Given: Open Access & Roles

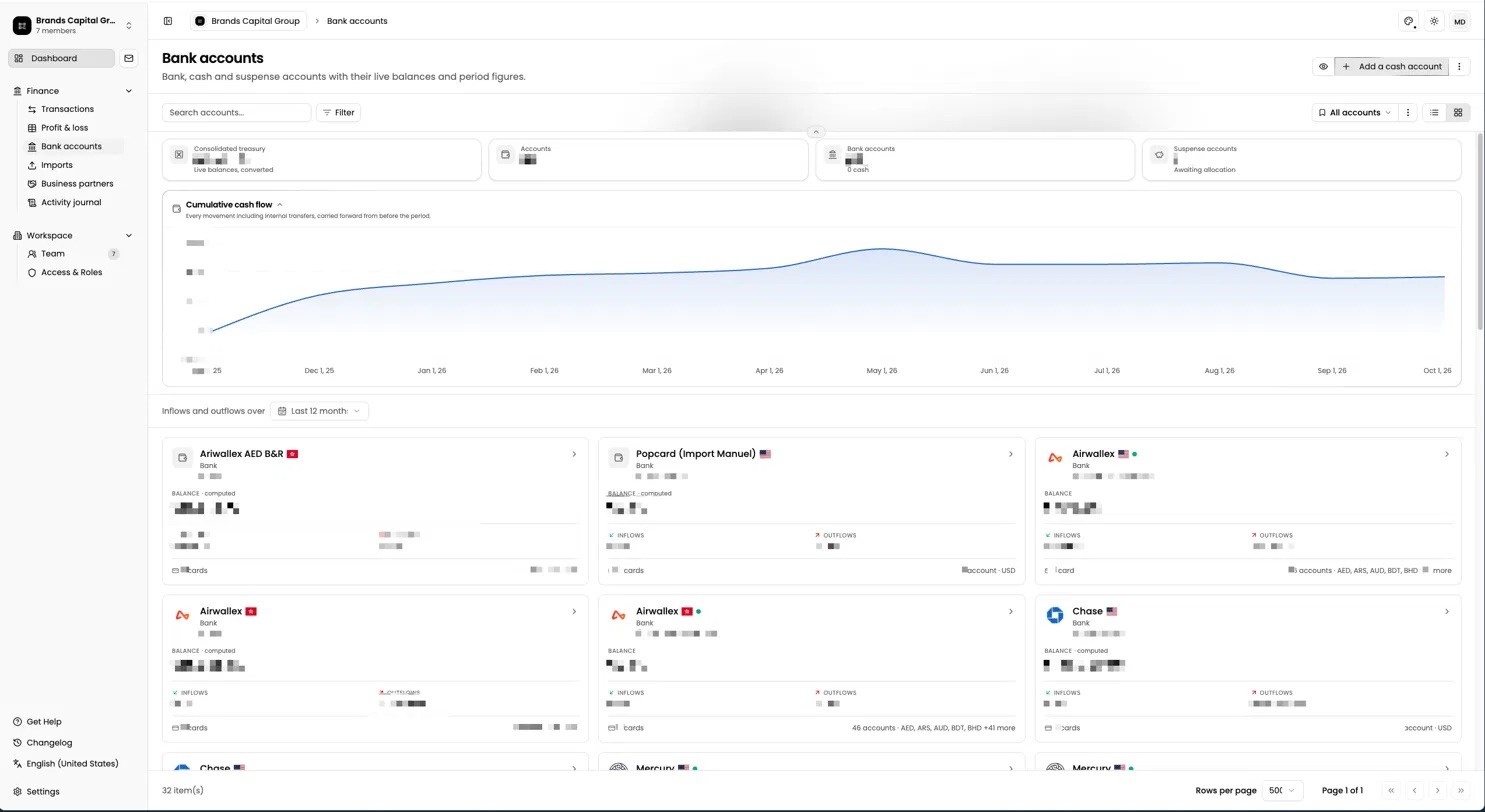Looking at the screenshot, I should (x=71, y=273).
